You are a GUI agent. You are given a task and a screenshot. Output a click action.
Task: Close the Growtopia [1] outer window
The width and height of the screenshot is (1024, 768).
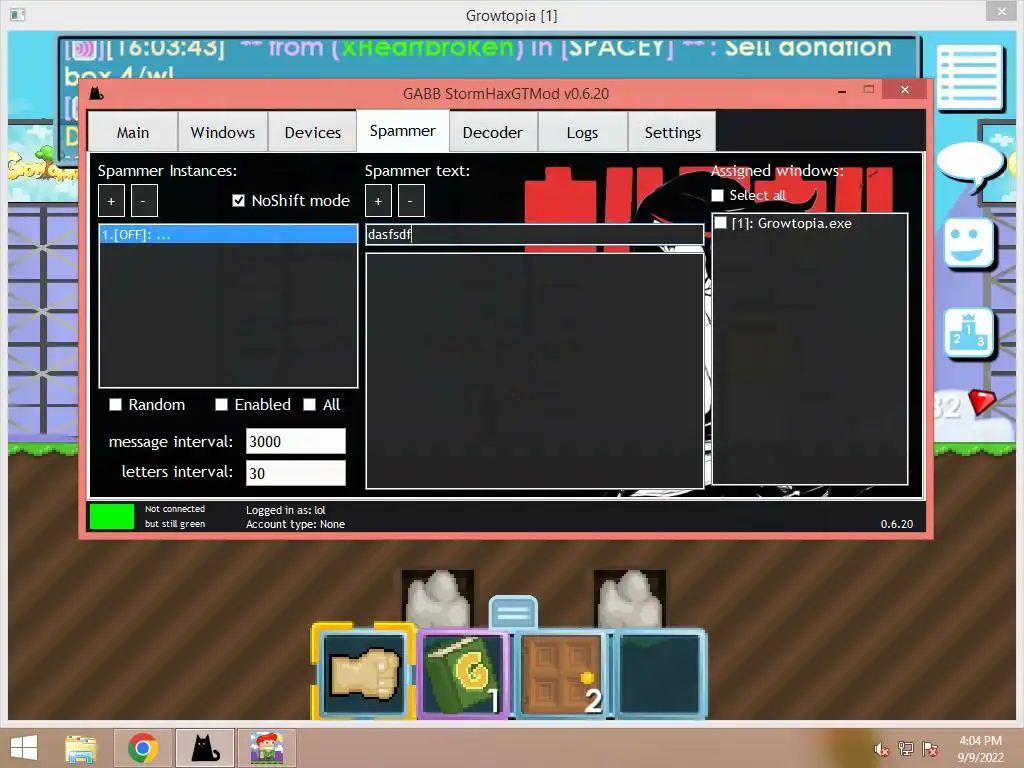tap(1002, 11)
